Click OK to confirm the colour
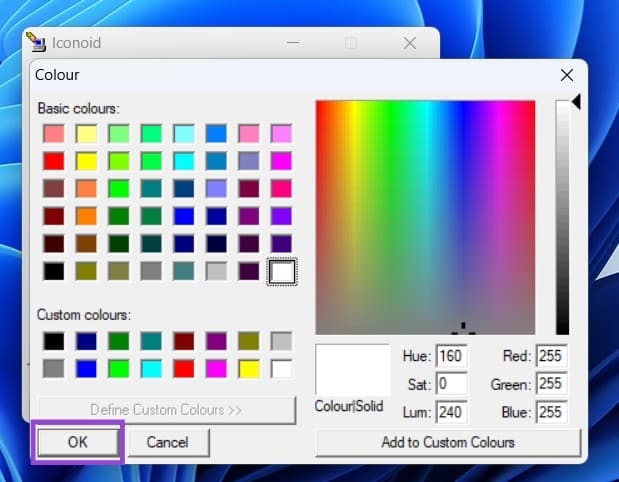Image resolution: width=619 pixels, height=482 pixels. click(78, 442)
